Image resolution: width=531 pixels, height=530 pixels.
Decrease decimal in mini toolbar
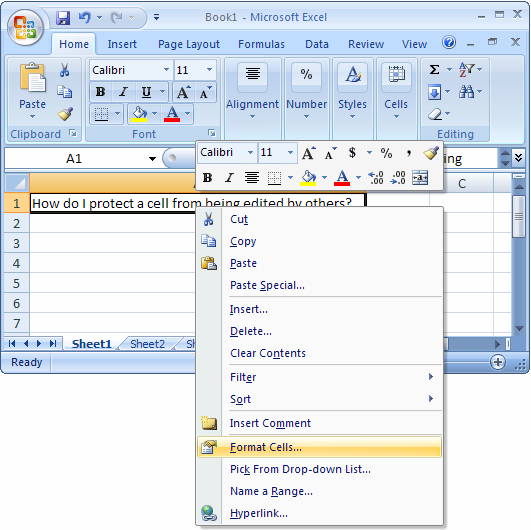[x=398, y=177]
